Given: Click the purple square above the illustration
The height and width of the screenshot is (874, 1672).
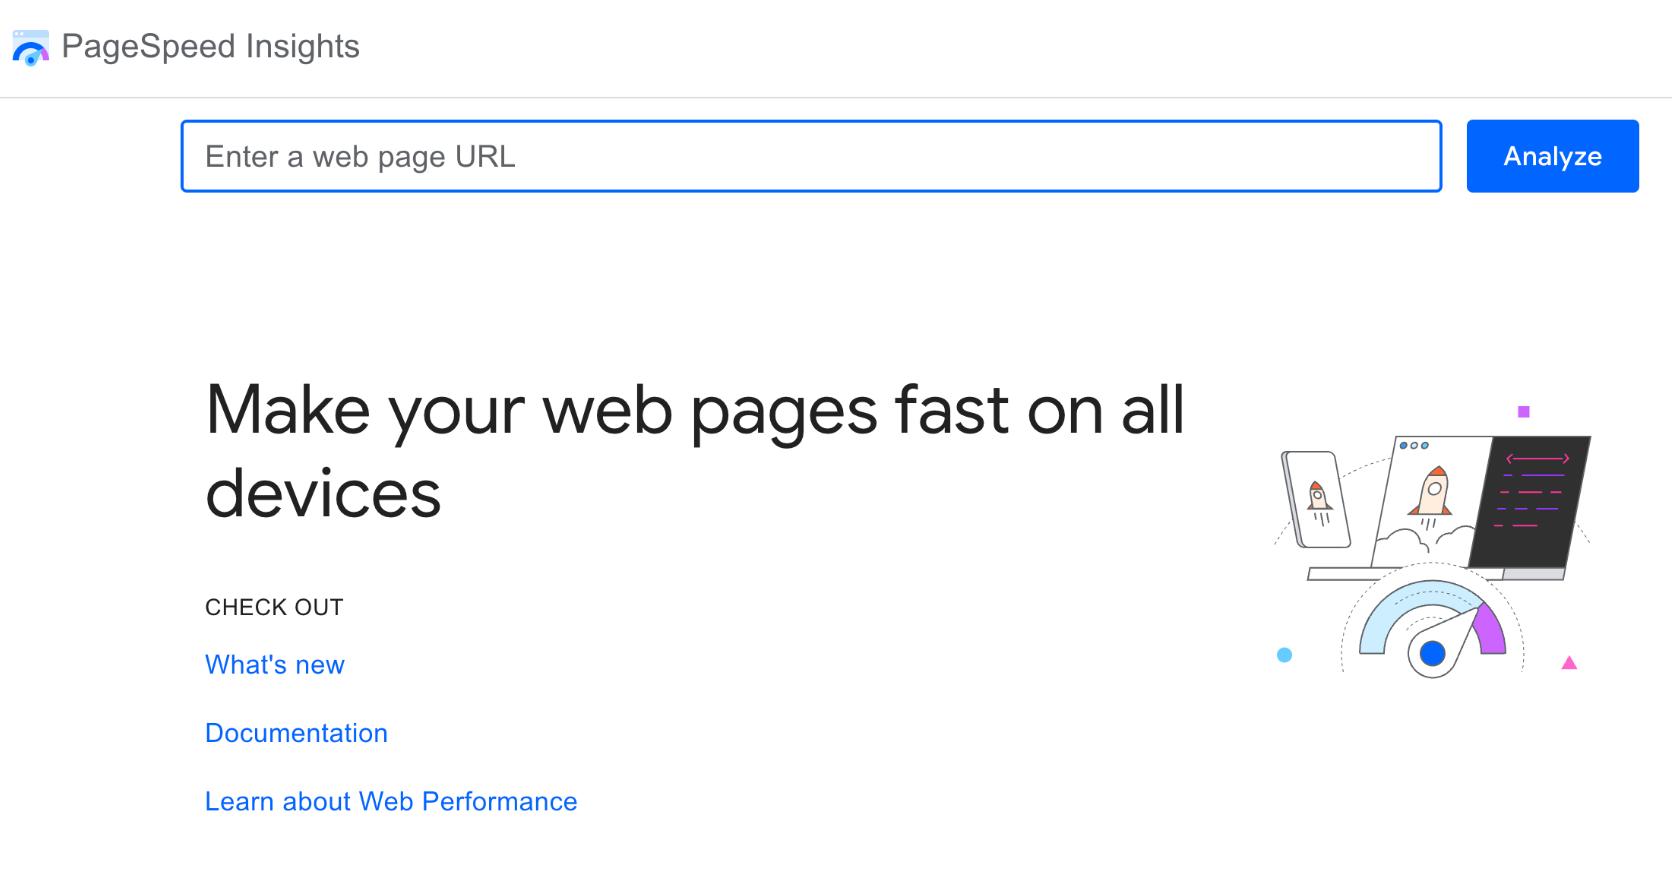Looking at the screenshot, I should tap(1523, 410).
